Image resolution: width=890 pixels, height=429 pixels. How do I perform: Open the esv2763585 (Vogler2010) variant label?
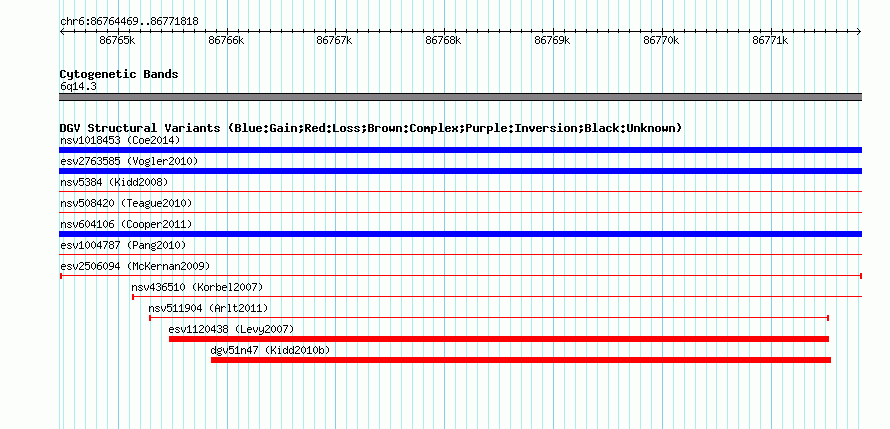click(129, 161)
